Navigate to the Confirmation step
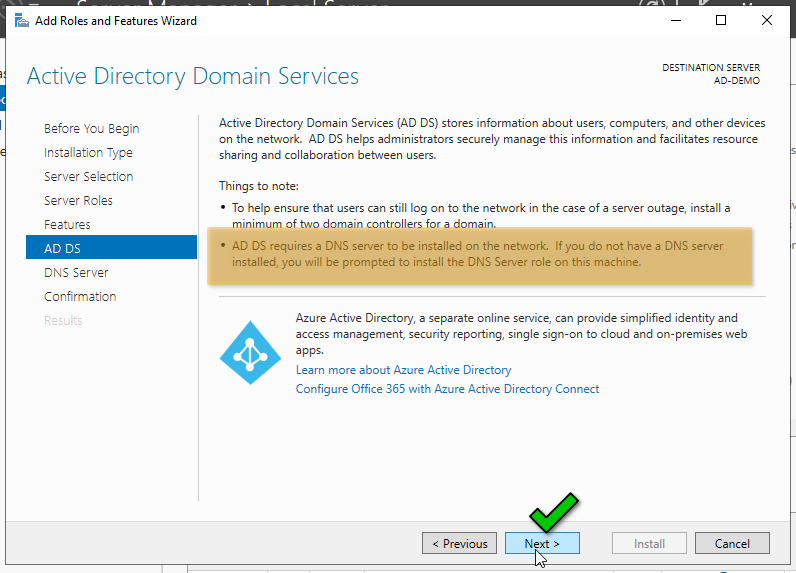This screenshot has height=573, width=796. [80, 296]
